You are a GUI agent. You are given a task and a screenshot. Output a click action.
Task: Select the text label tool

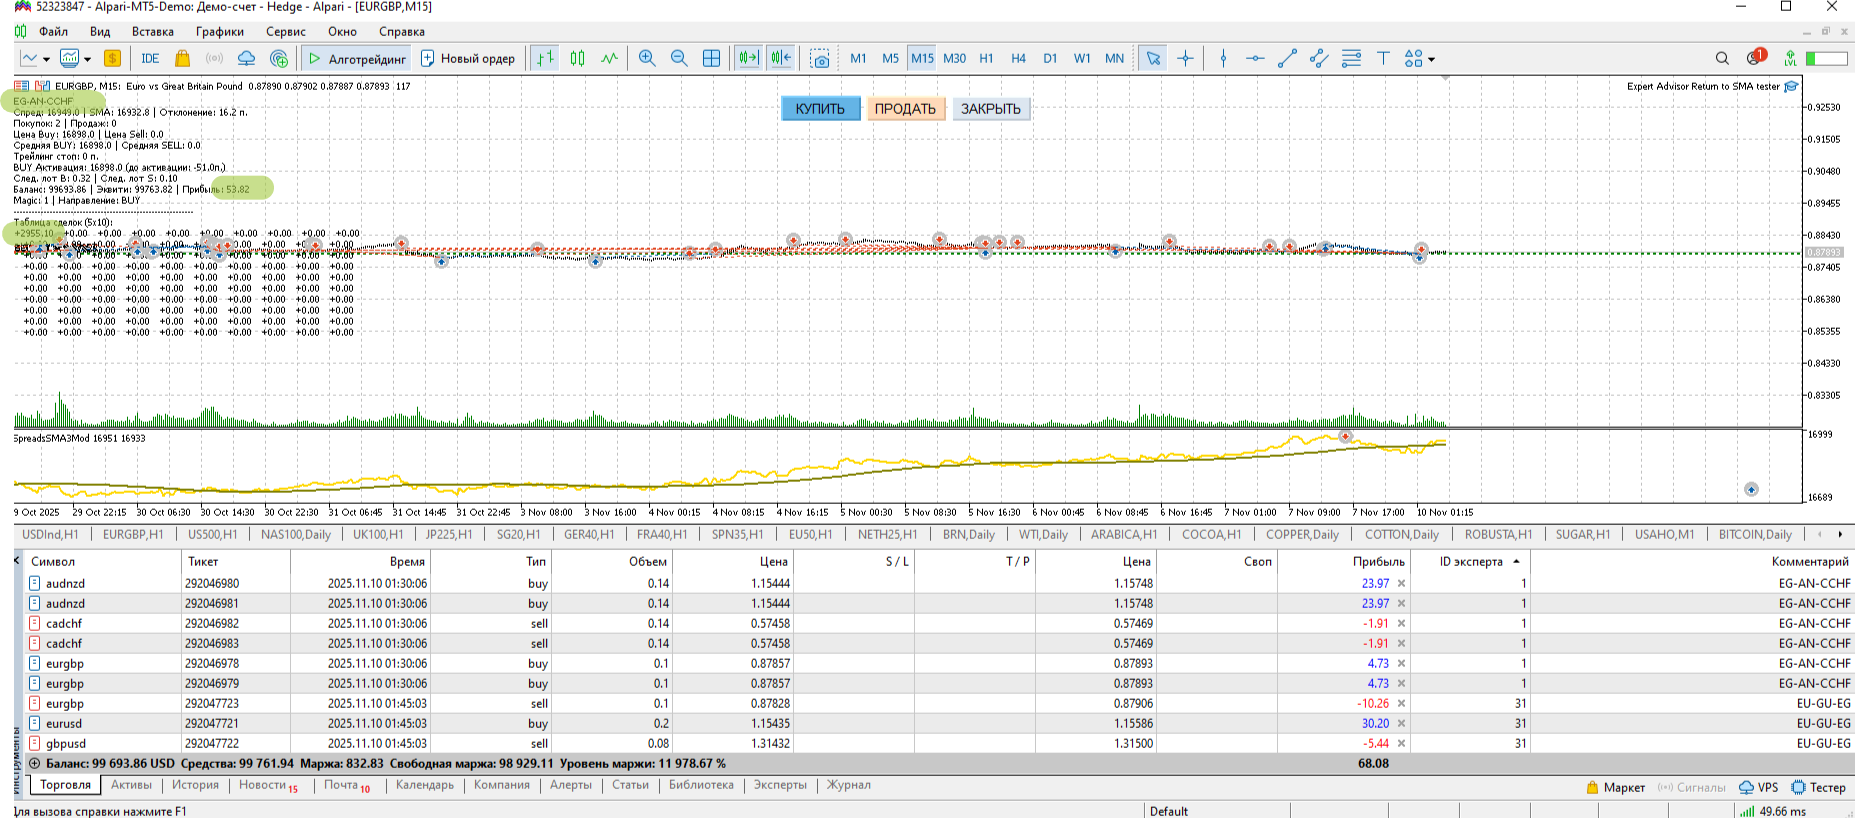click(x=1383, y=58)
